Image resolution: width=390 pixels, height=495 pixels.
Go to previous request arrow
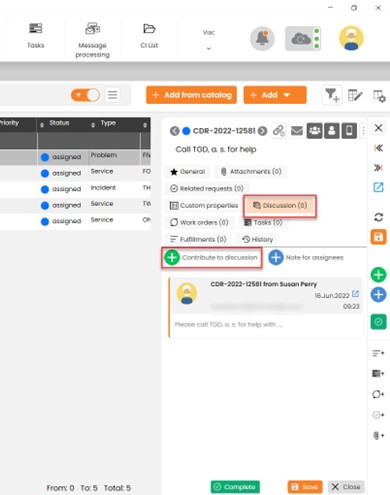pos(174,131)
